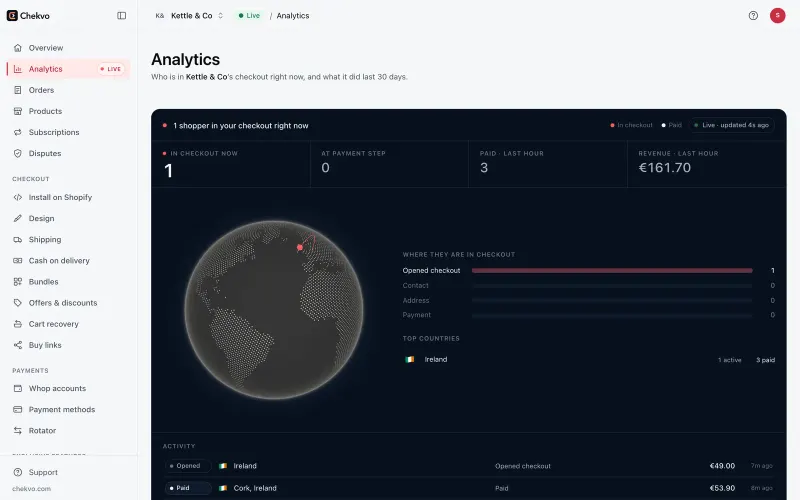Click the Live status badge in header
Image resolution: width=800 pixels, height=500 pixels.
249,16
